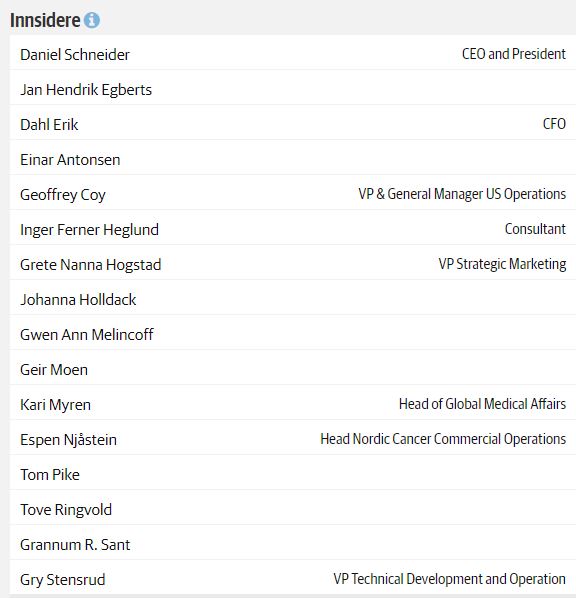Open Daniel Schneider's insider entry

tap(293, 52)
